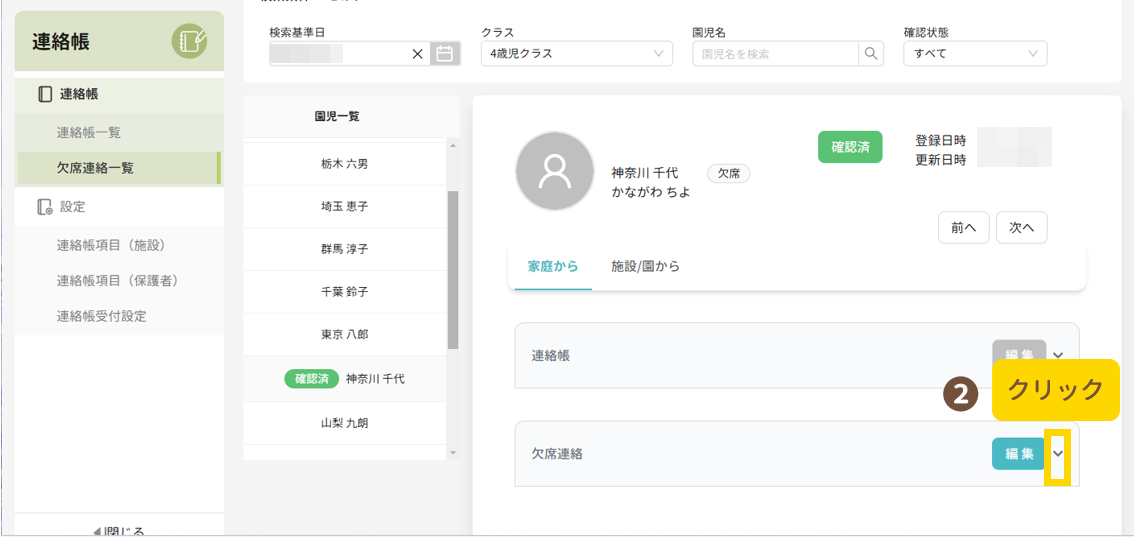Screen dimensions: 1134x537
Task: Switch to the 施設/園から tab
Action: tap(645, 267)
